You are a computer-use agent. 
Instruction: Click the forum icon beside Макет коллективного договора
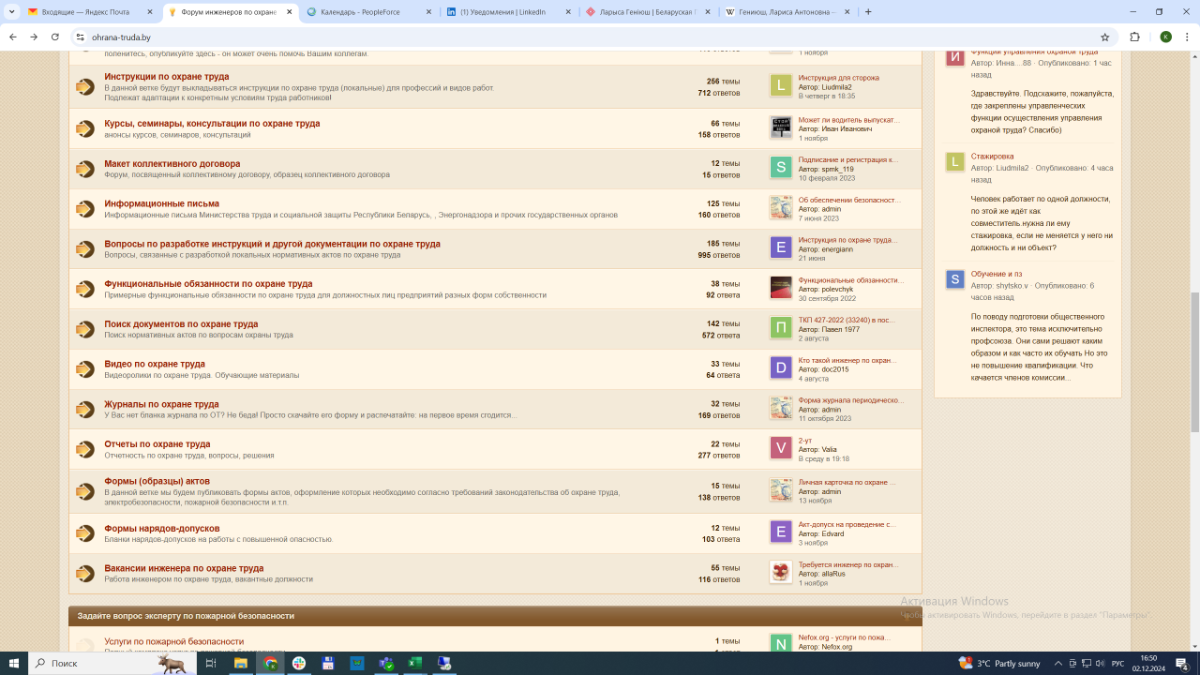pyautogui.click(x=85, y=168)
